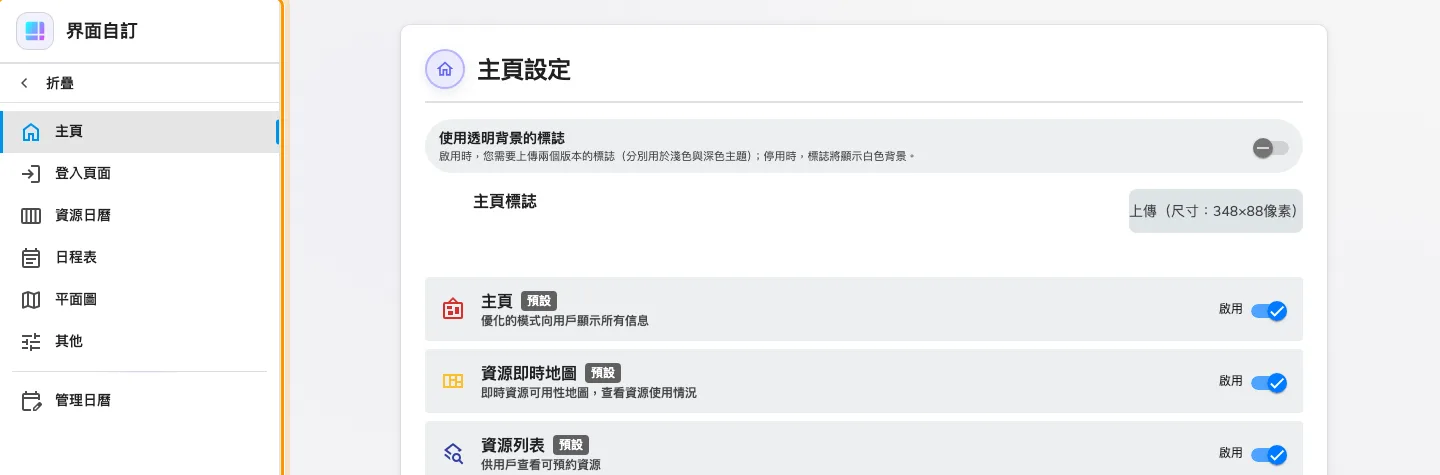
Task: Click the 平面圖 map icon
Action: (31, 300)
